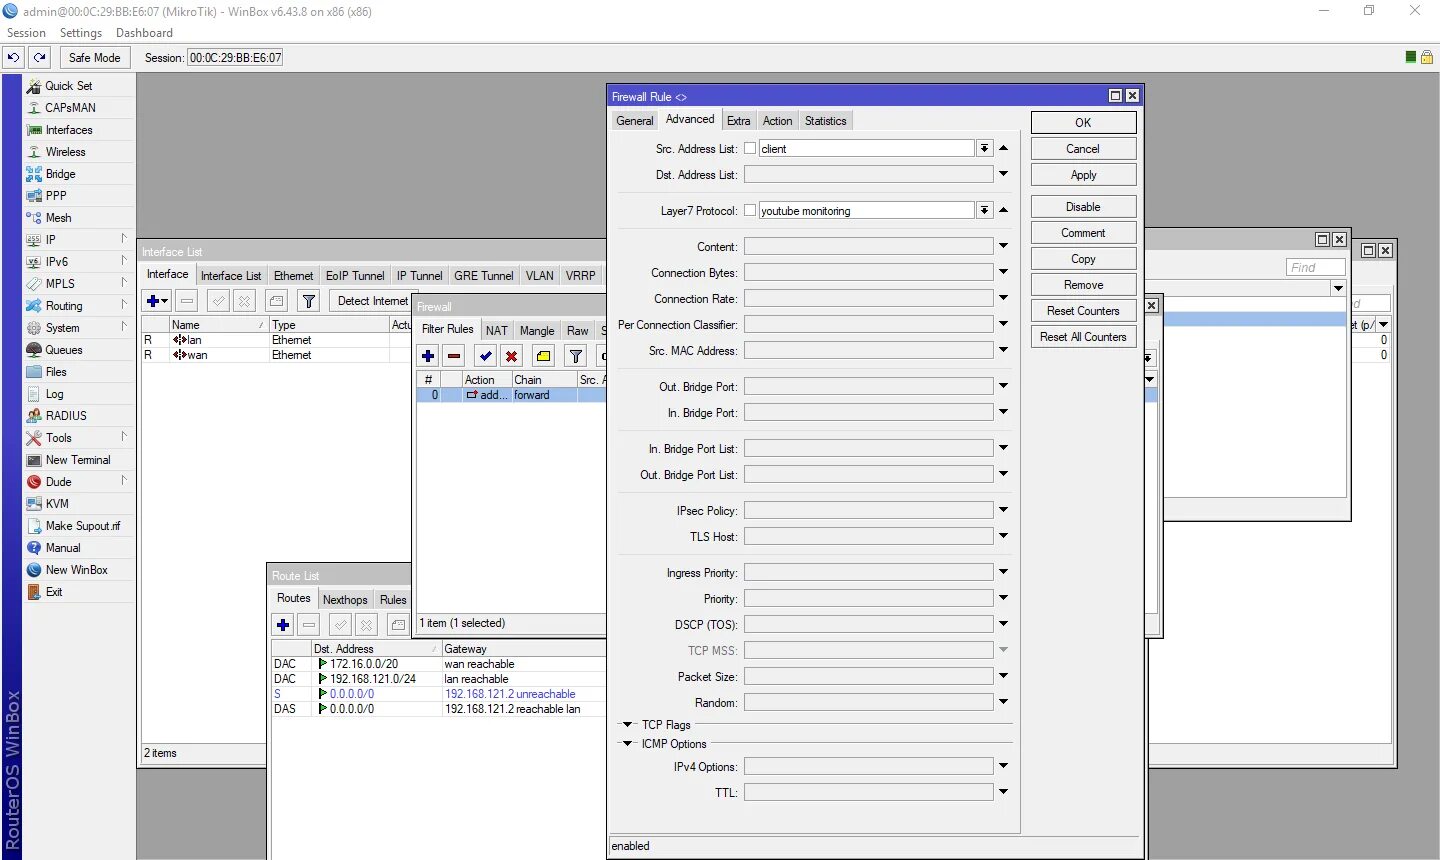Expand the ICMP Options section
1440x860 pixels.
628,744
